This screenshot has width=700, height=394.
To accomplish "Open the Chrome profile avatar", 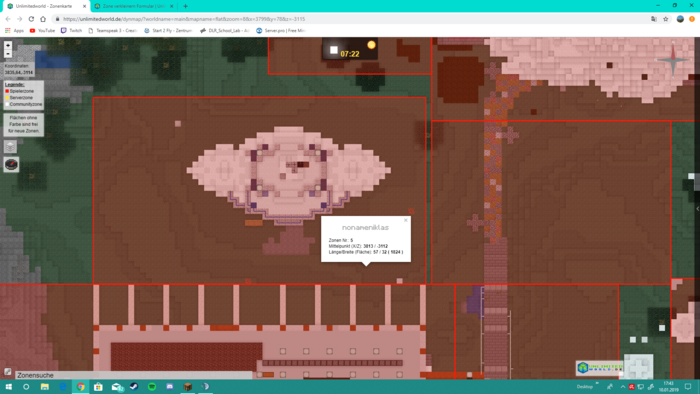I will (x=680, y=19).
